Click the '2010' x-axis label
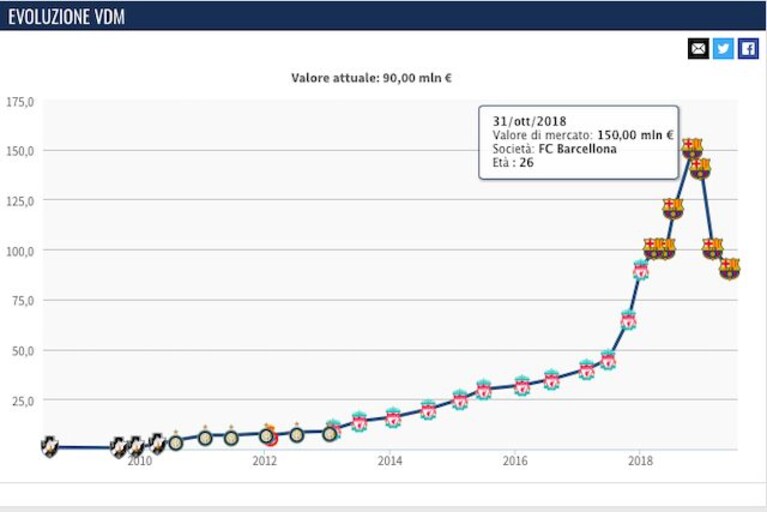 (139, 461)
